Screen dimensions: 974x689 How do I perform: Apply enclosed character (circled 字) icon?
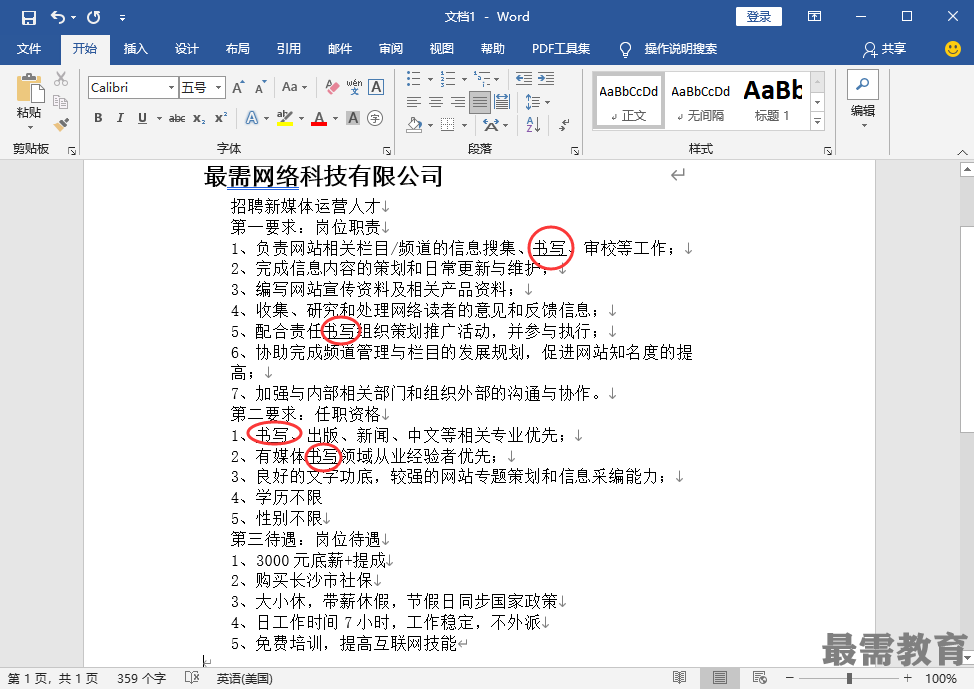point(375,118)
